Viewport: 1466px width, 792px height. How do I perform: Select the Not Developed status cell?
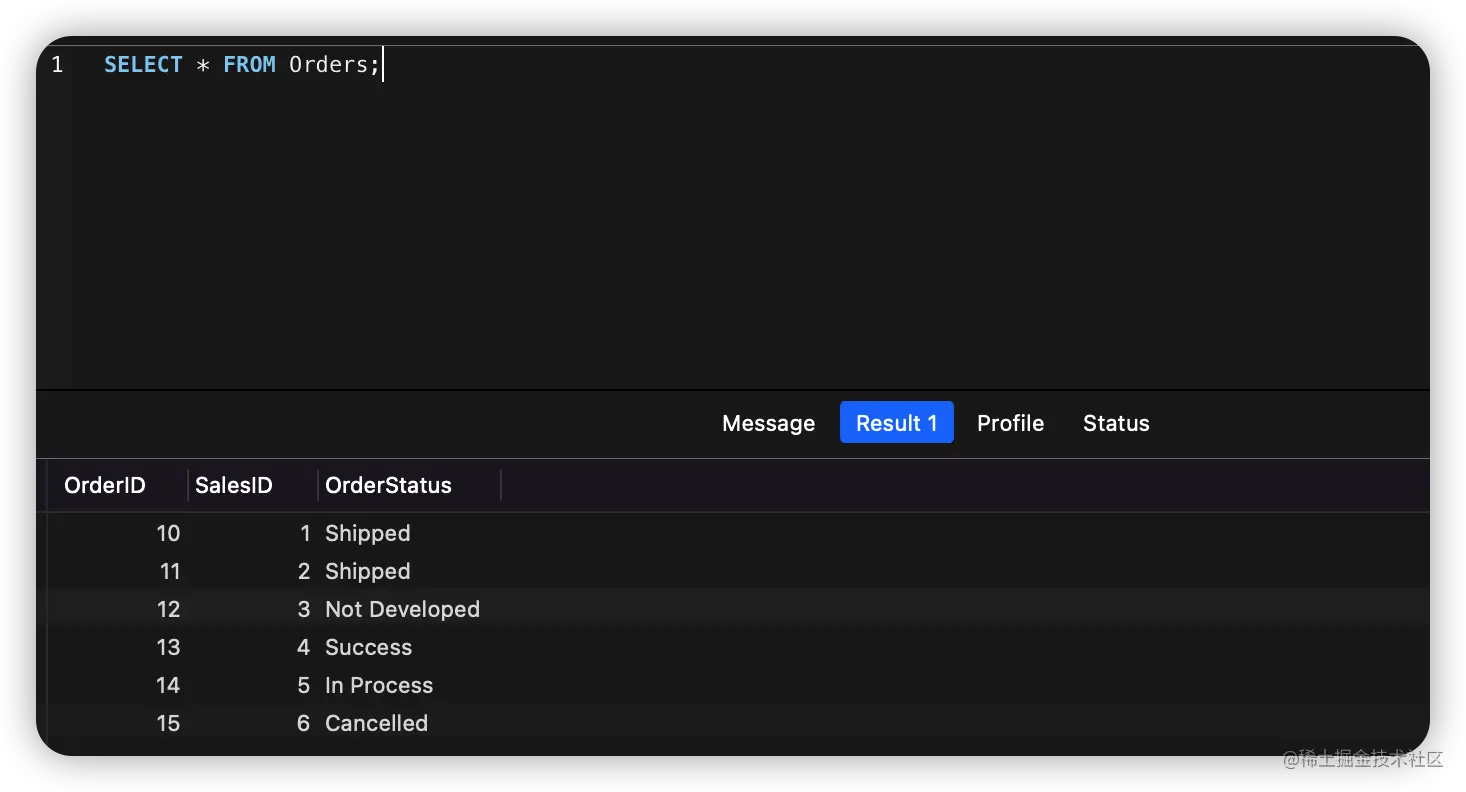pos(403,609)
